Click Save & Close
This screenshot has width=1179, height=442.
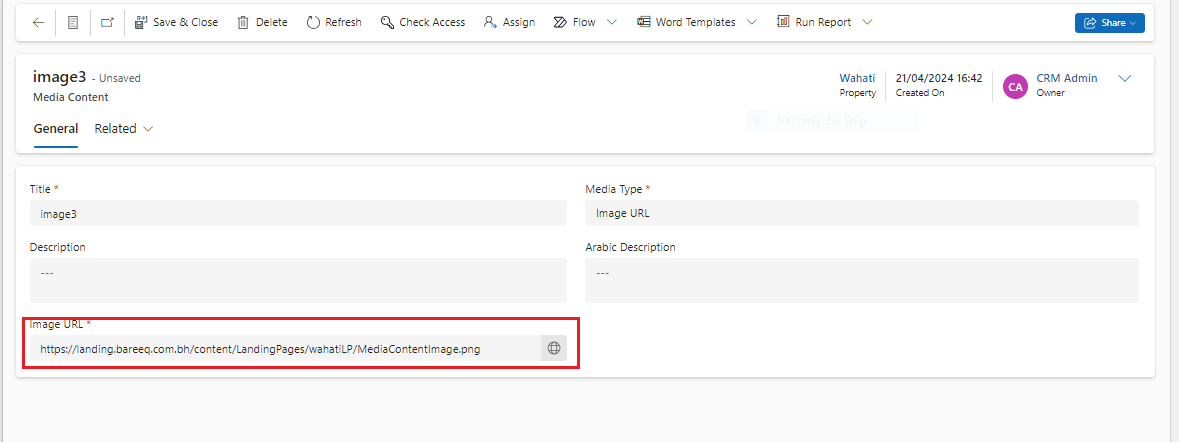click(176, 22)
